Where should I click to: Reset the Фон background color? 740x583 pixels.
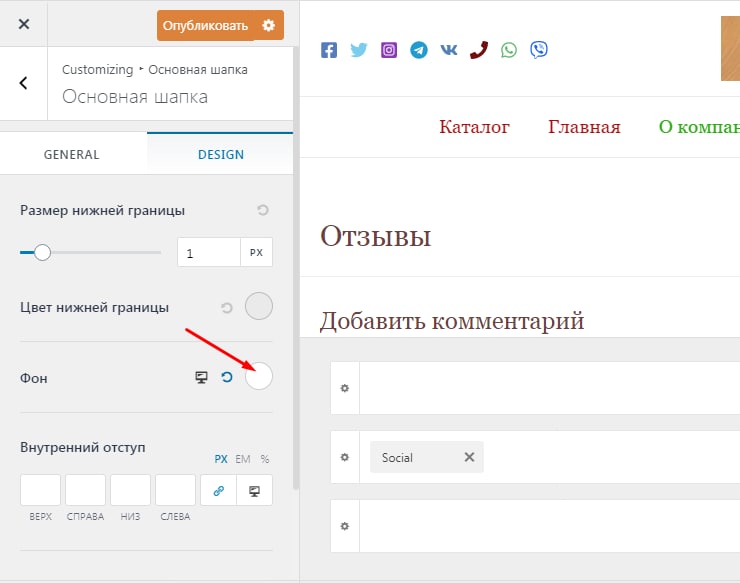pyautogui.click(x=227, y=377)
